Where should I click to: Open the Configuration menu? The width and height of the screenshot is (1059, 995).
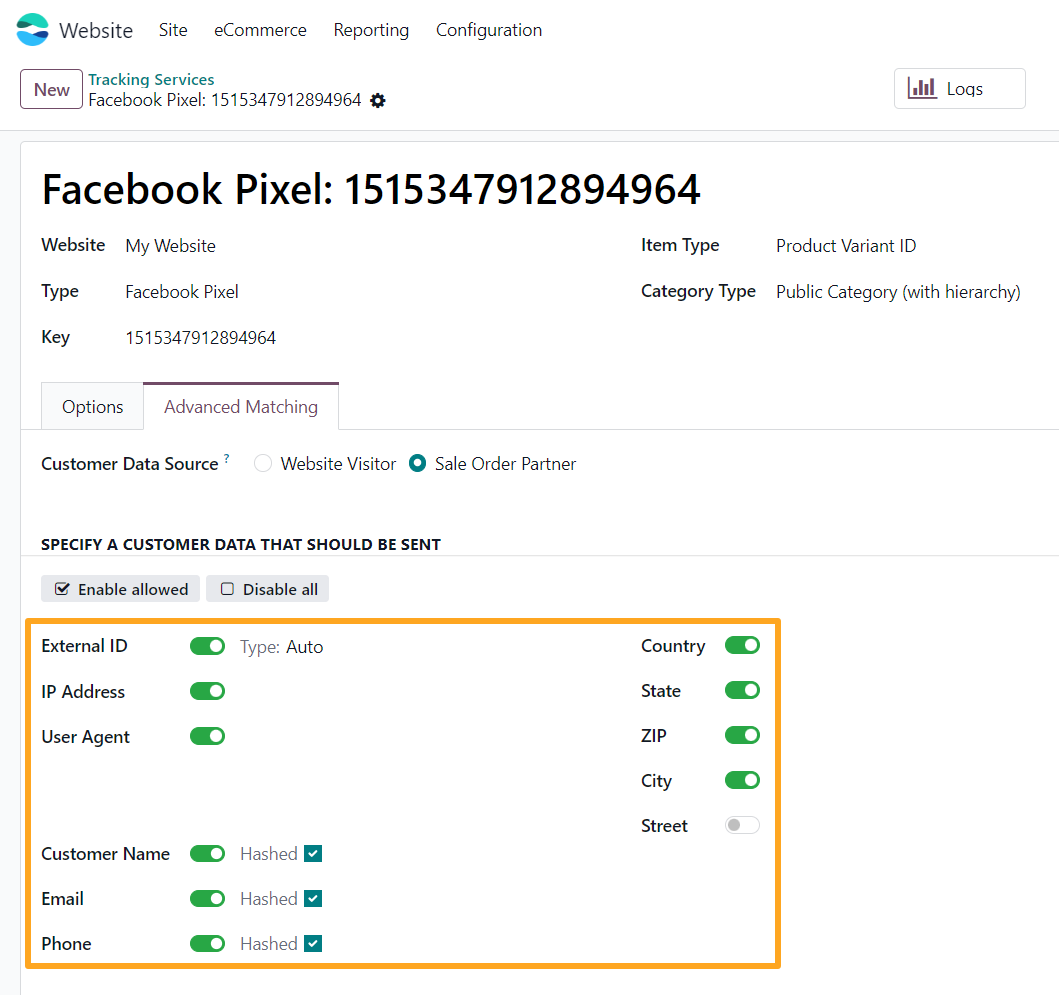[488, 30]
